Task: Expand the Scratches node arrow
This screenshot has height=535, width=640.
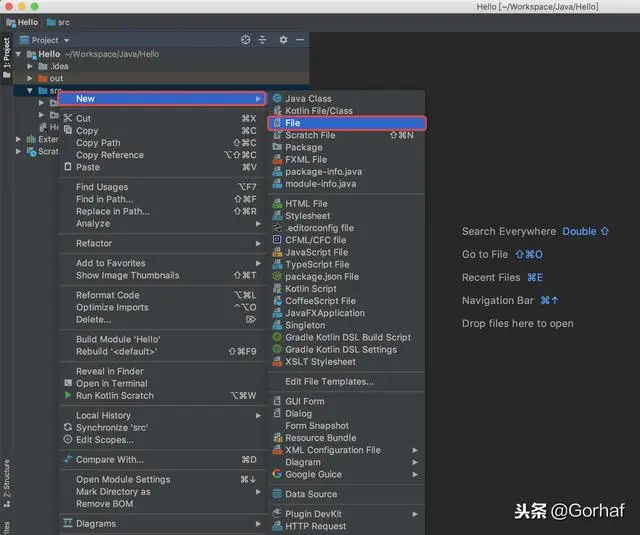Action: click(x=18, y=151)
